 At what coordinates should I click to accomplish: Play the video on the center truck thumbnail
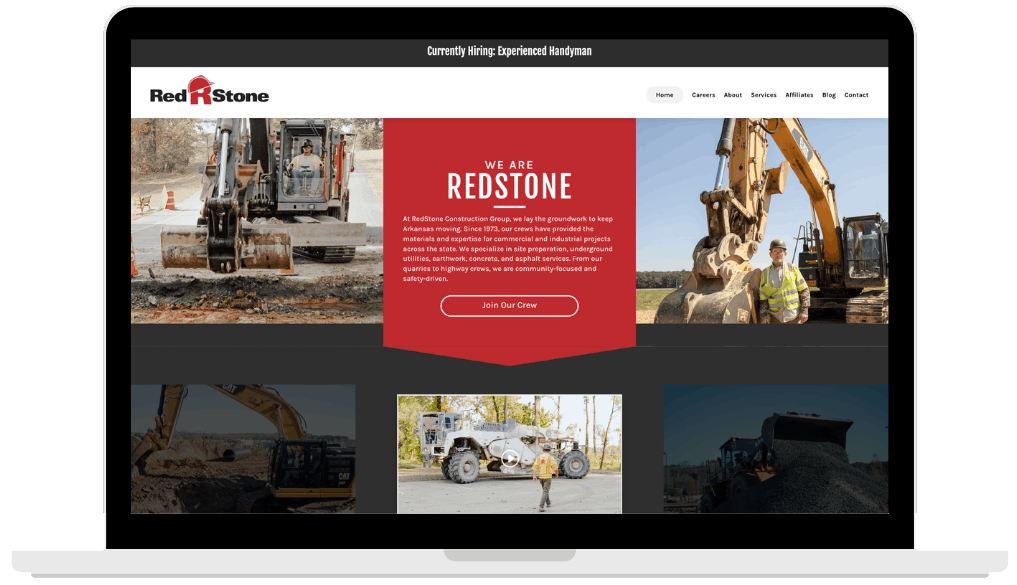(510, 459)
